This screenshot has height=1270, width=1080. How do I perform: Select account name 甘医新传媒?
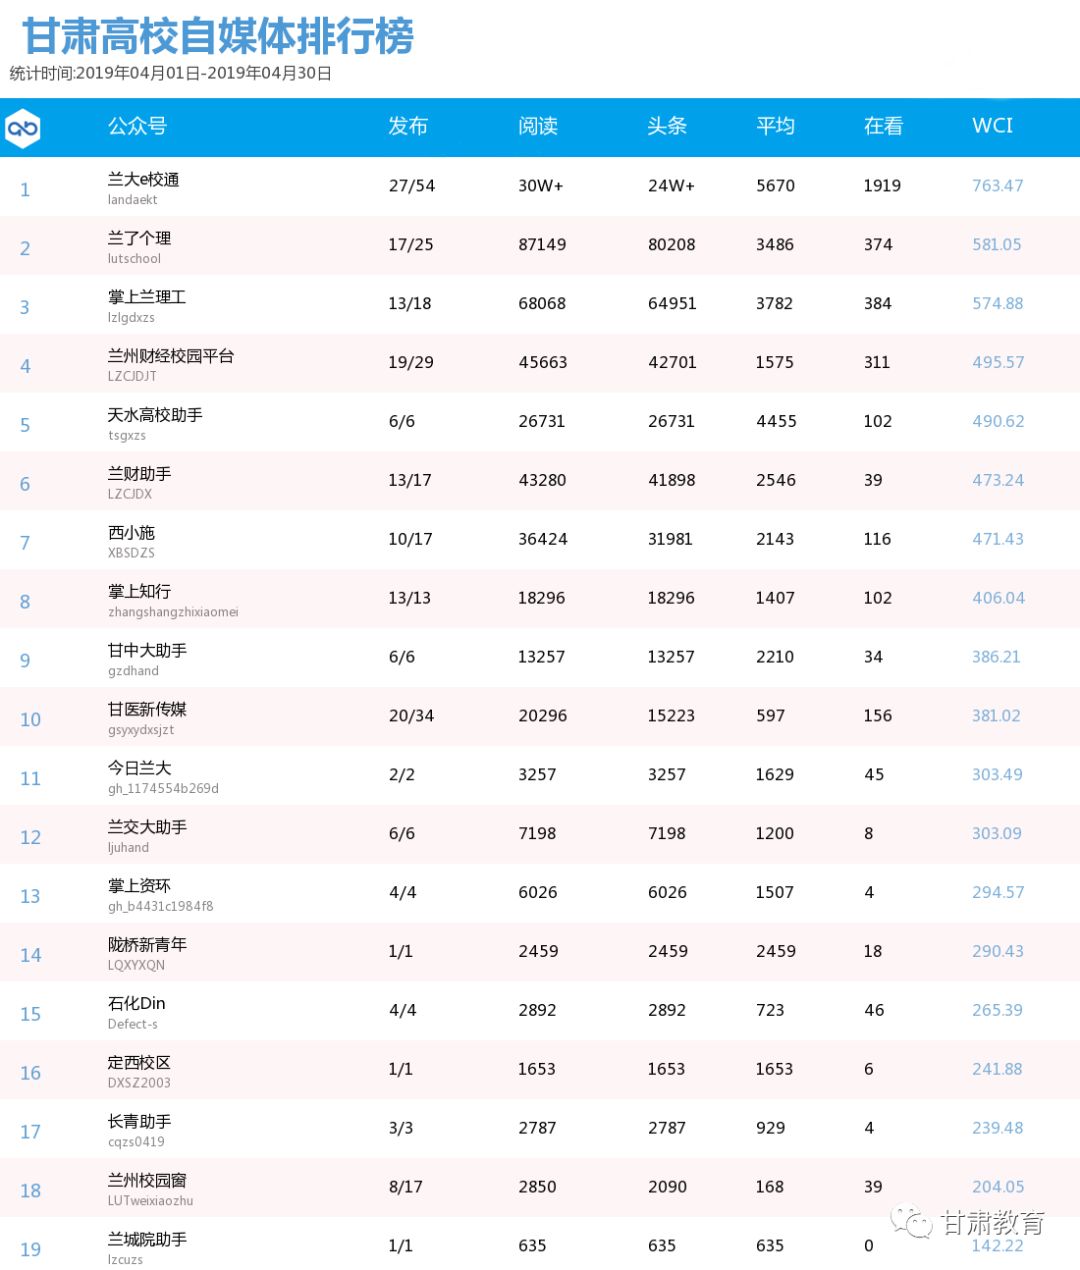click(147, 711)
